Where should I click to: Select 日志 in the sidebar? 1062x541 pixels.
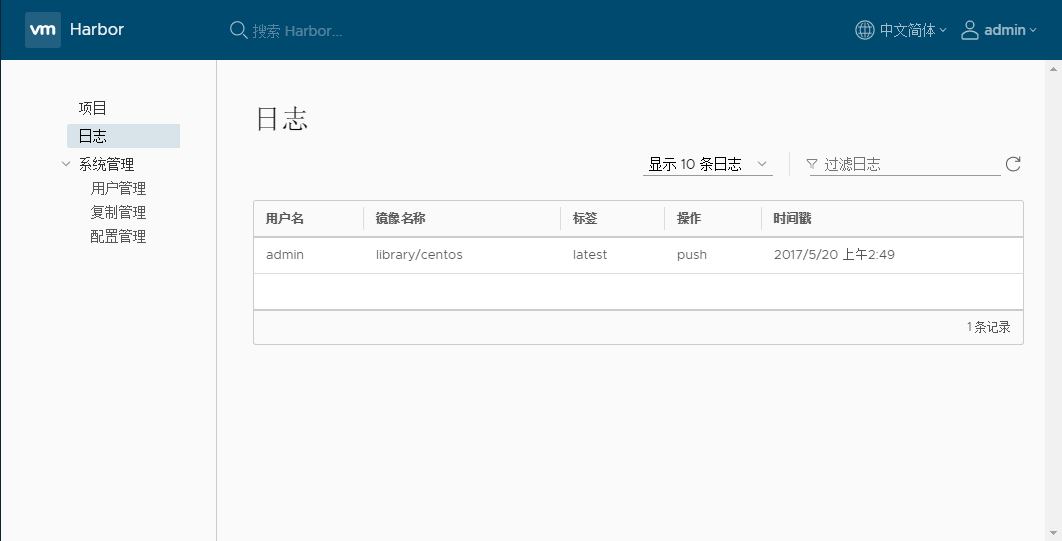(x=123, y=136)
